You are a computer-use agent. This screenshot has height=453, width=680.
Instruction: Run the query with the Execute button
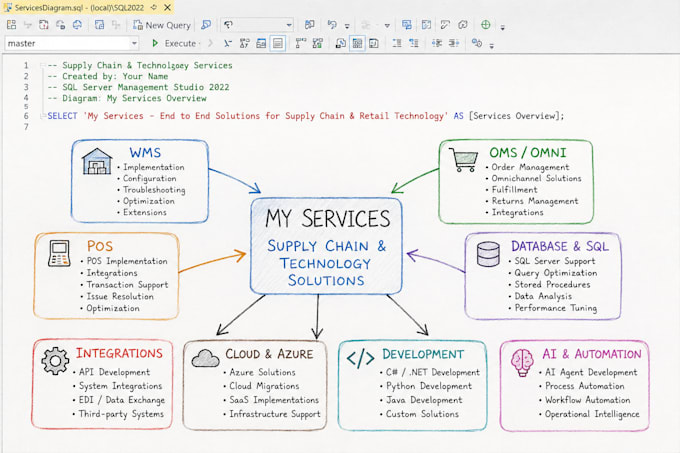174,43
